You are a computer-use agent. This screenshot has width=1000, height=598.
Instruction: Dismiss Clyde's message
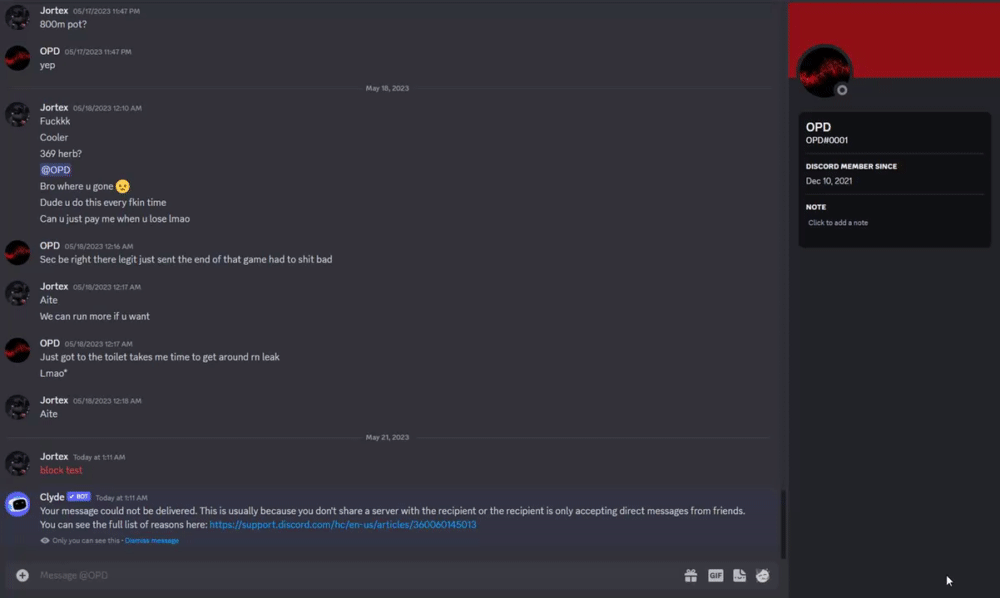tap(152, 541)
